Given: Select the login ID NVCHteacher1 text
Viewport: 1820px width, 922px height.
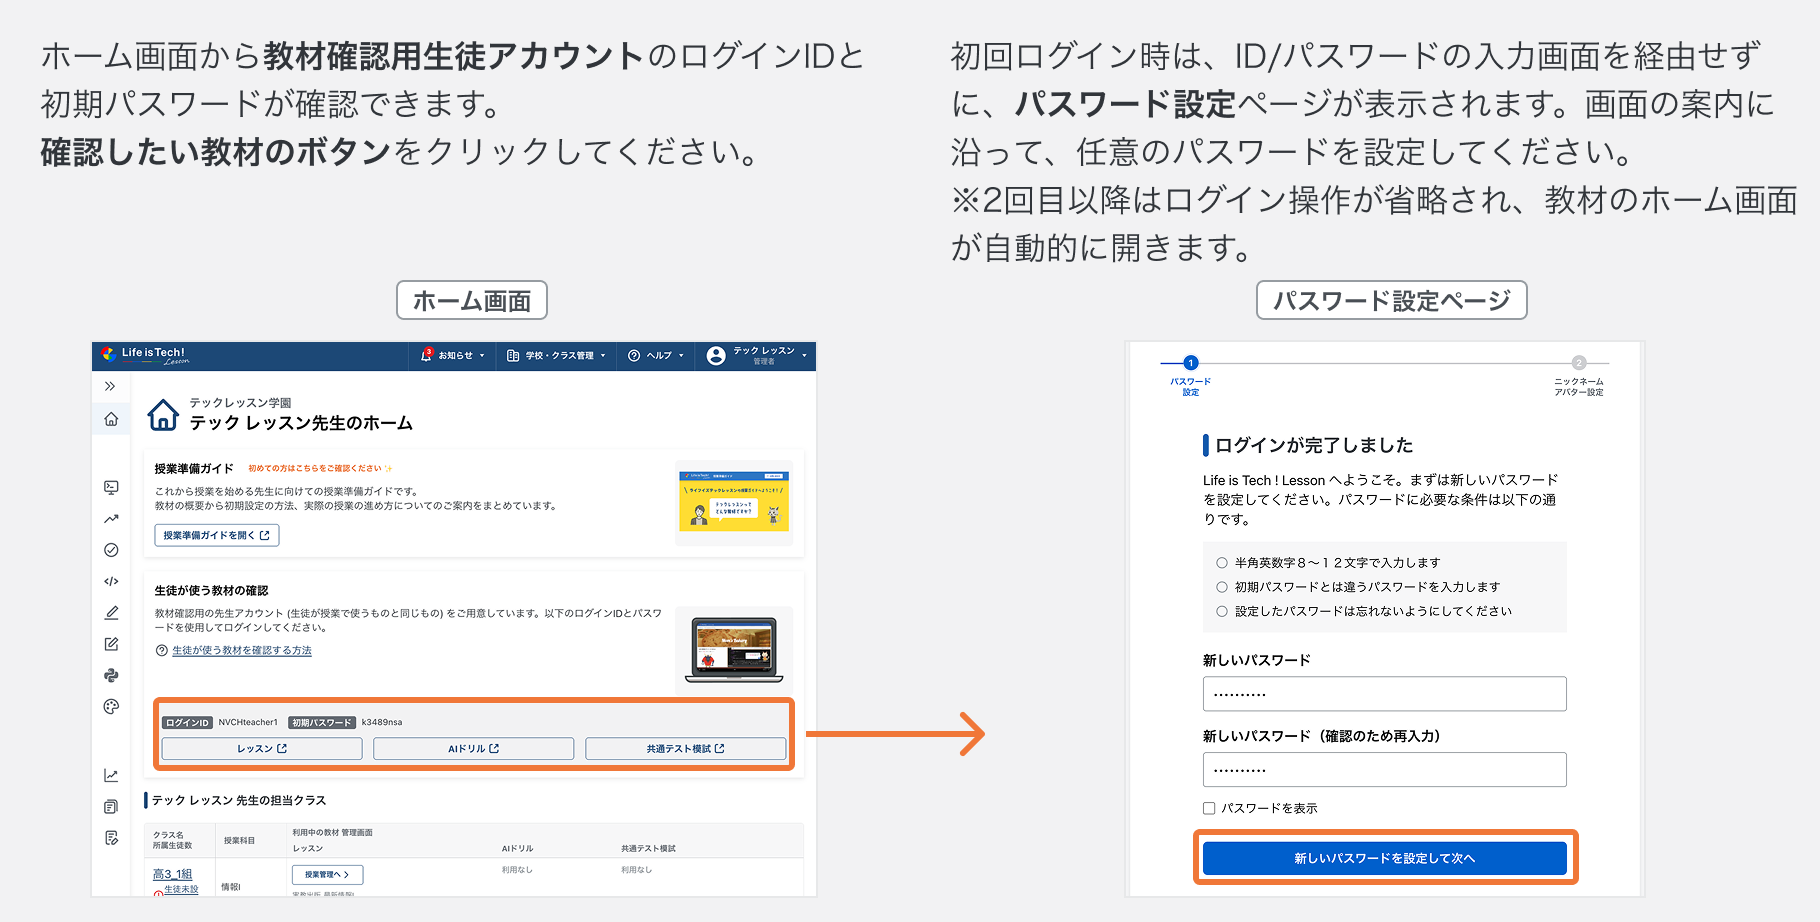Looking at the screenshot, I should [248, 722].
